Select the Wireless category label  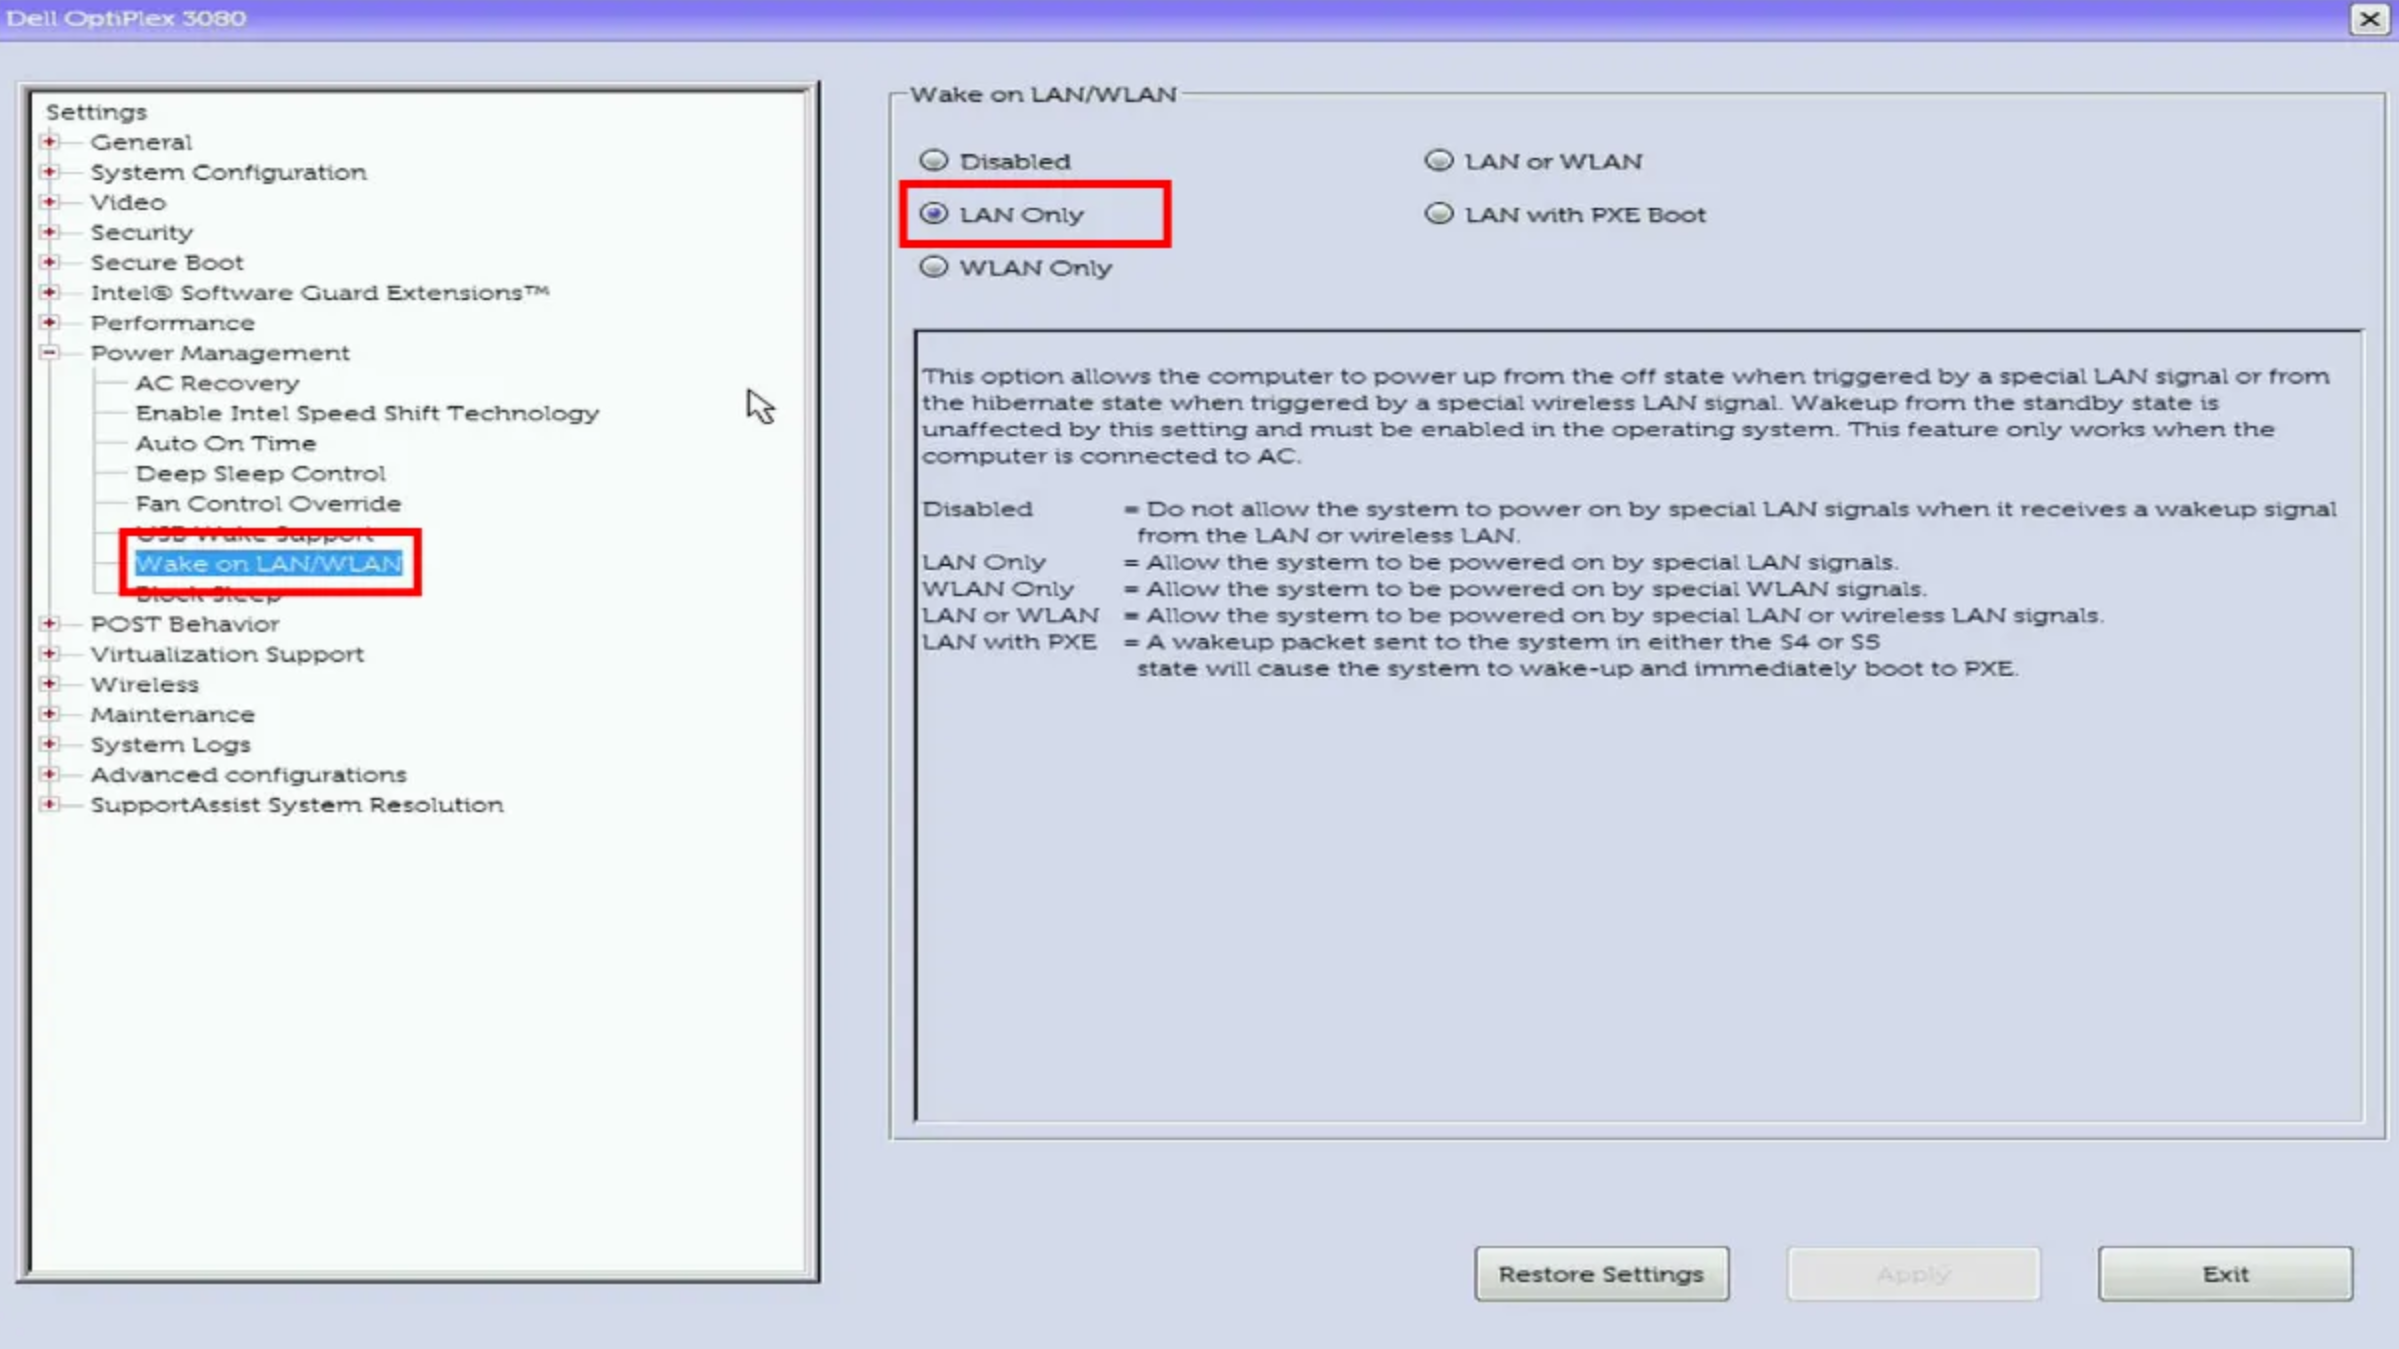click(144, 684)
